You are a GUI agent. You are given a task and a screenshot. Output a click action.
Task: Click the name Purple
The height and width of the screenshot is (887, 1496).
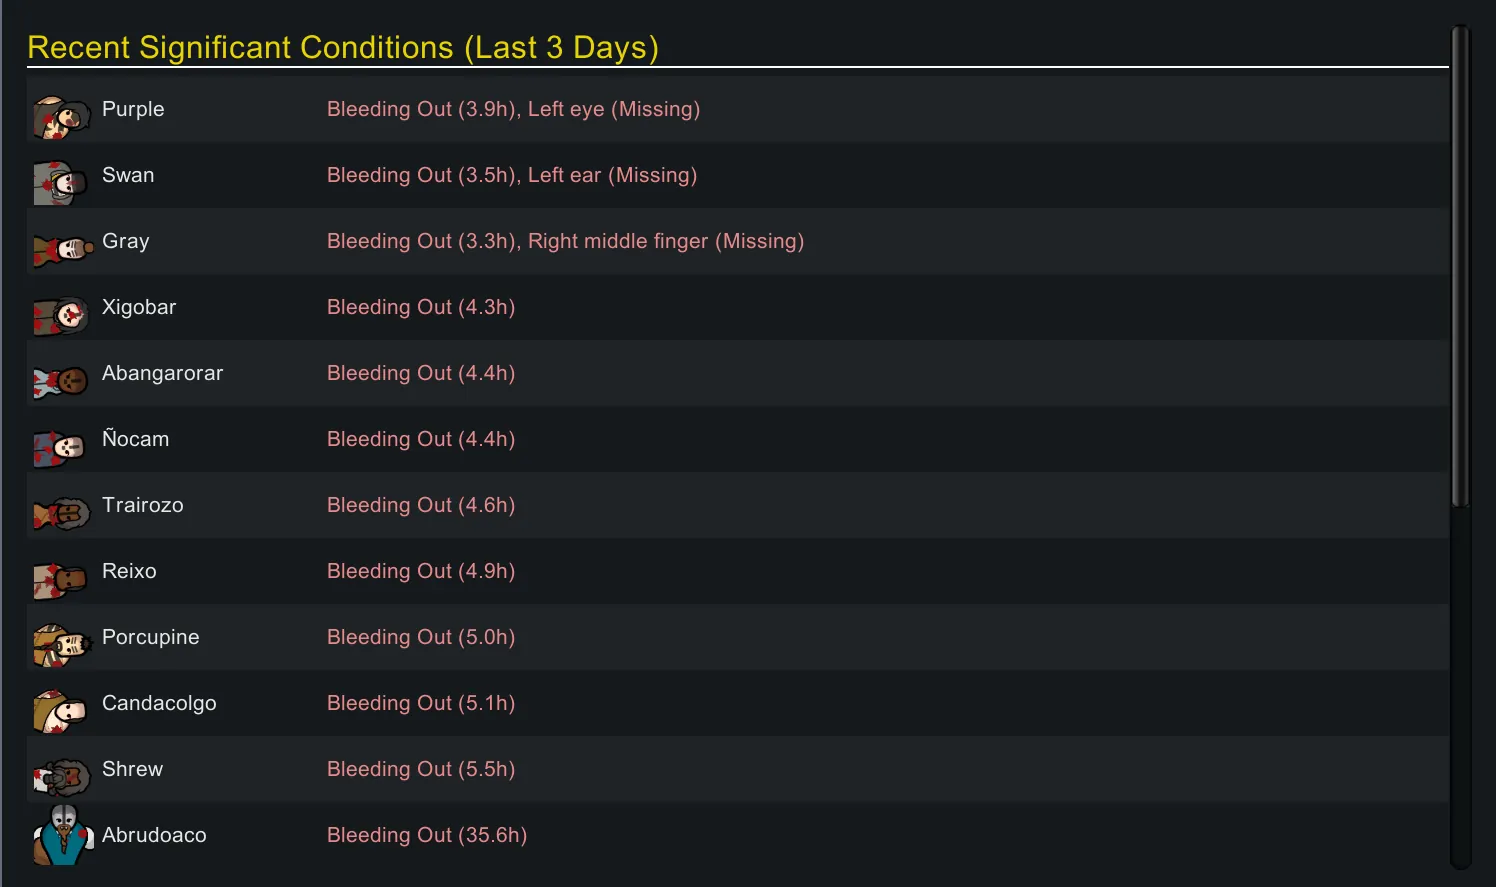tap(133, 109)
